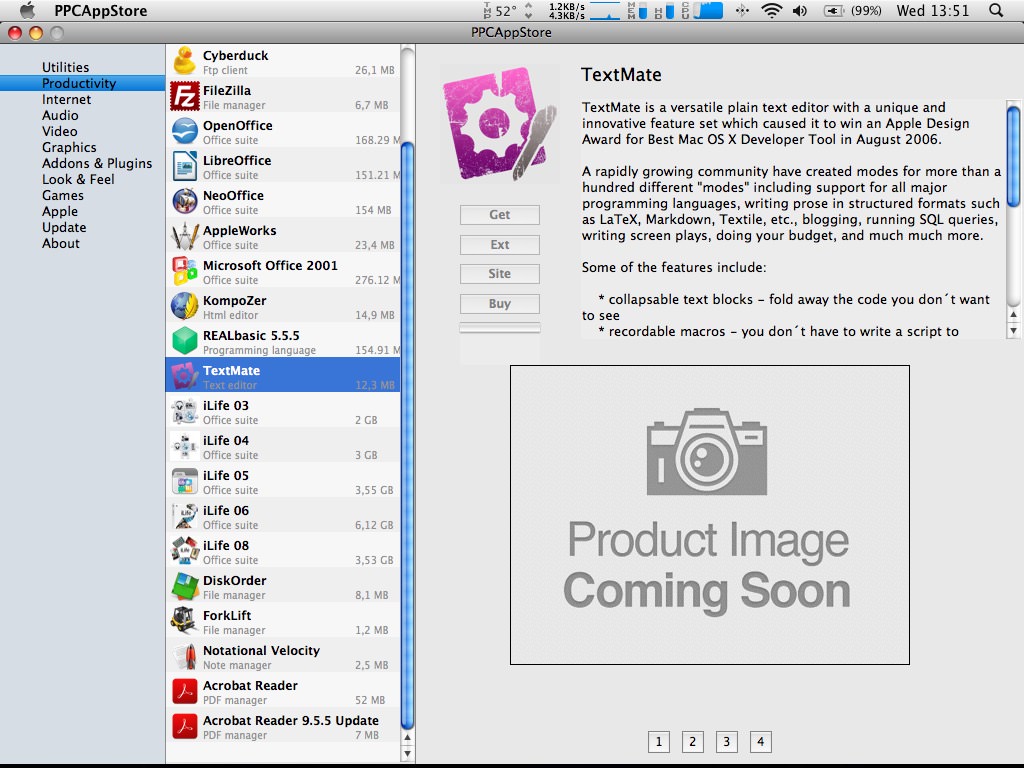
Task: Select the Internet category
Action: [x=67, y=99]
